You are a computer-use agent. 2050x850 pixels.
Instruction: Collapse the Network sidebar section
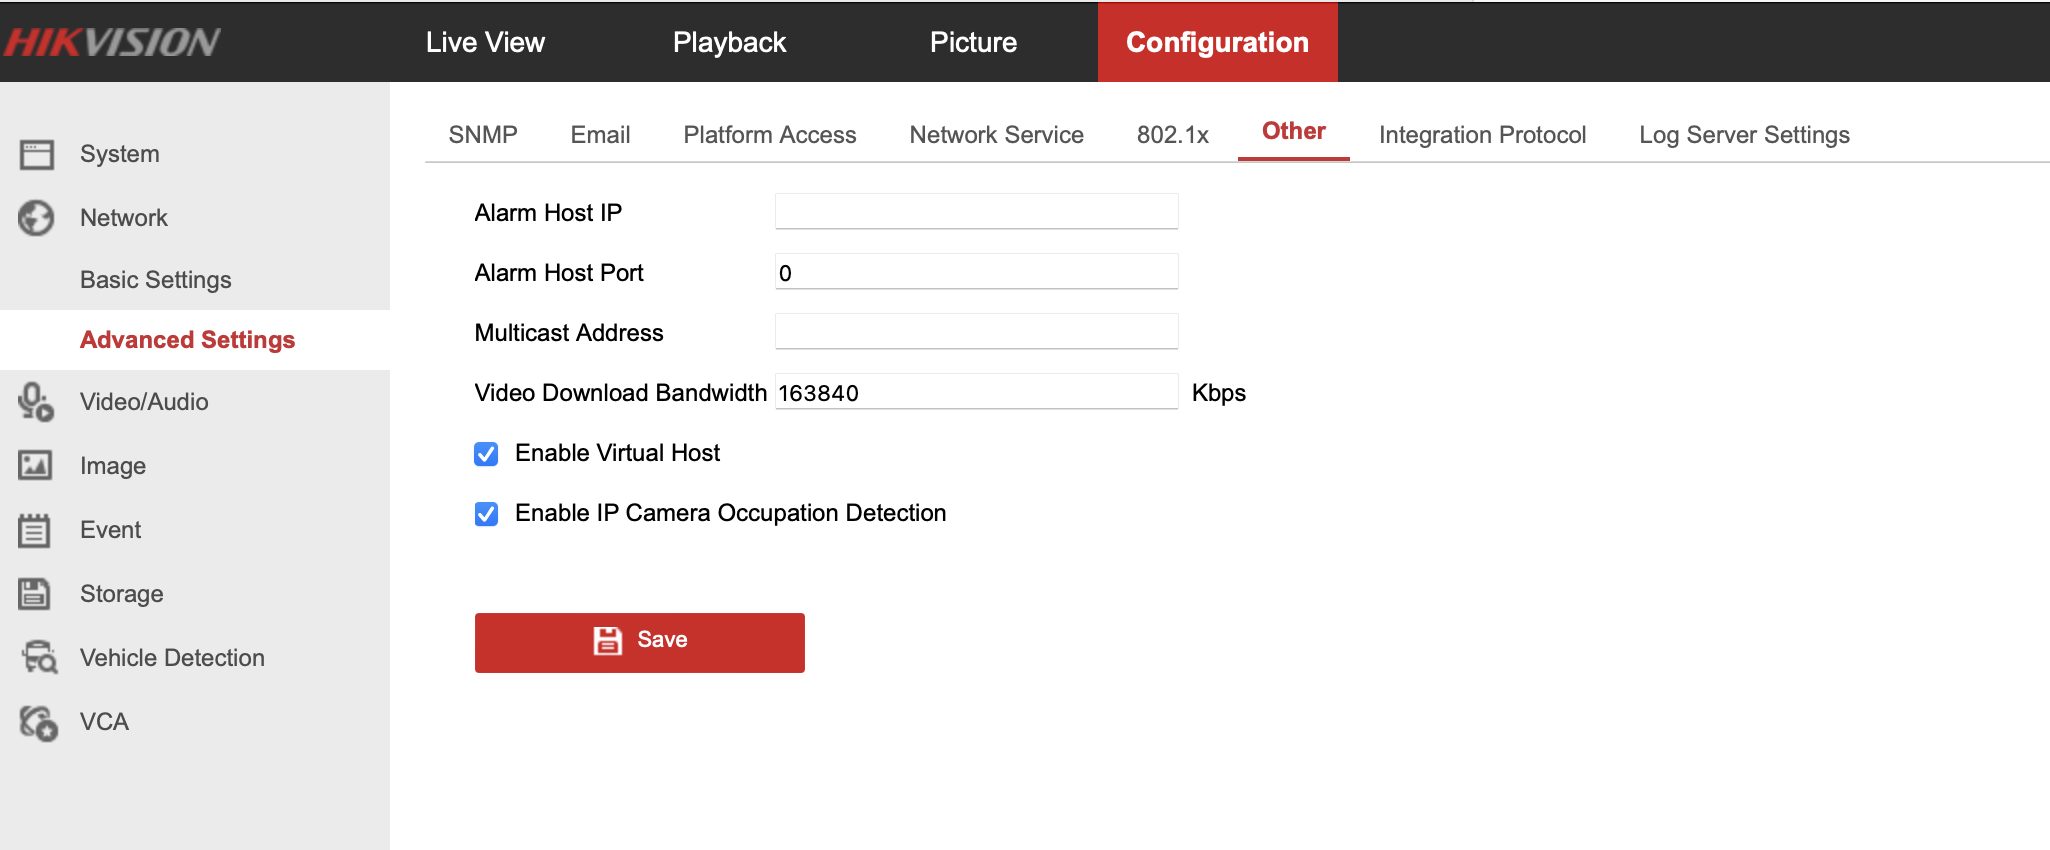point(124,218)
